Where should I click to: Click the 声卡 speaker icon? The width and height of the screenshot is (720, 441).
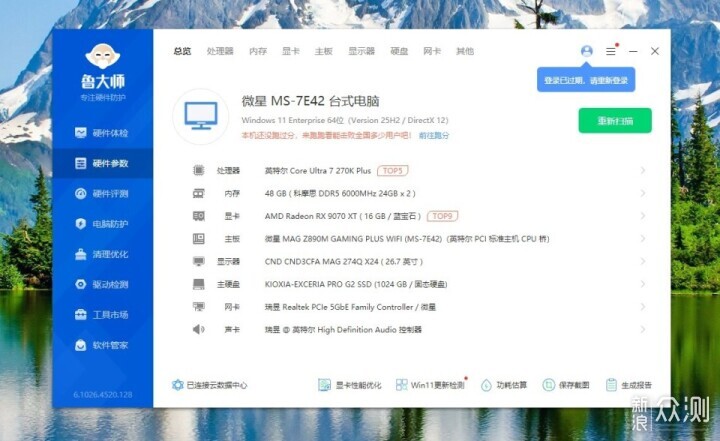pos(198,329)
